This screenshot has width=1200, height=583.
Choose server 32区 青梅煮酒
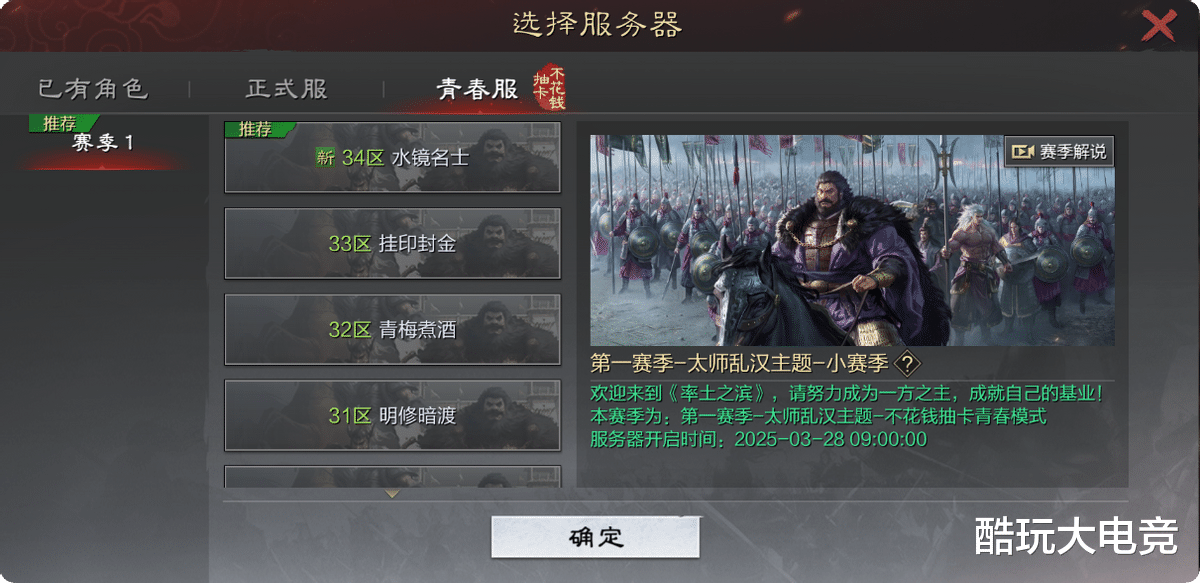(x=392, y=329)
